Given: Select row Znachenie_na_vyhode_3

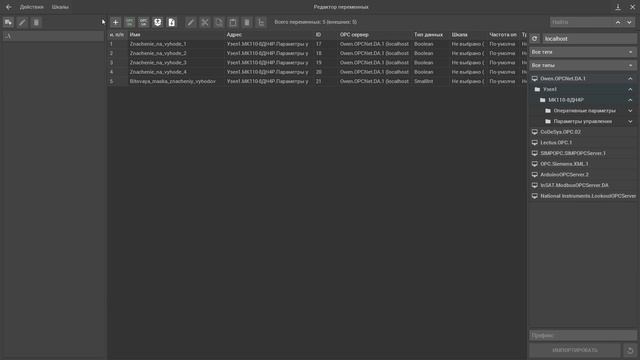Looking at the screenshot, I should coord(317,62).
